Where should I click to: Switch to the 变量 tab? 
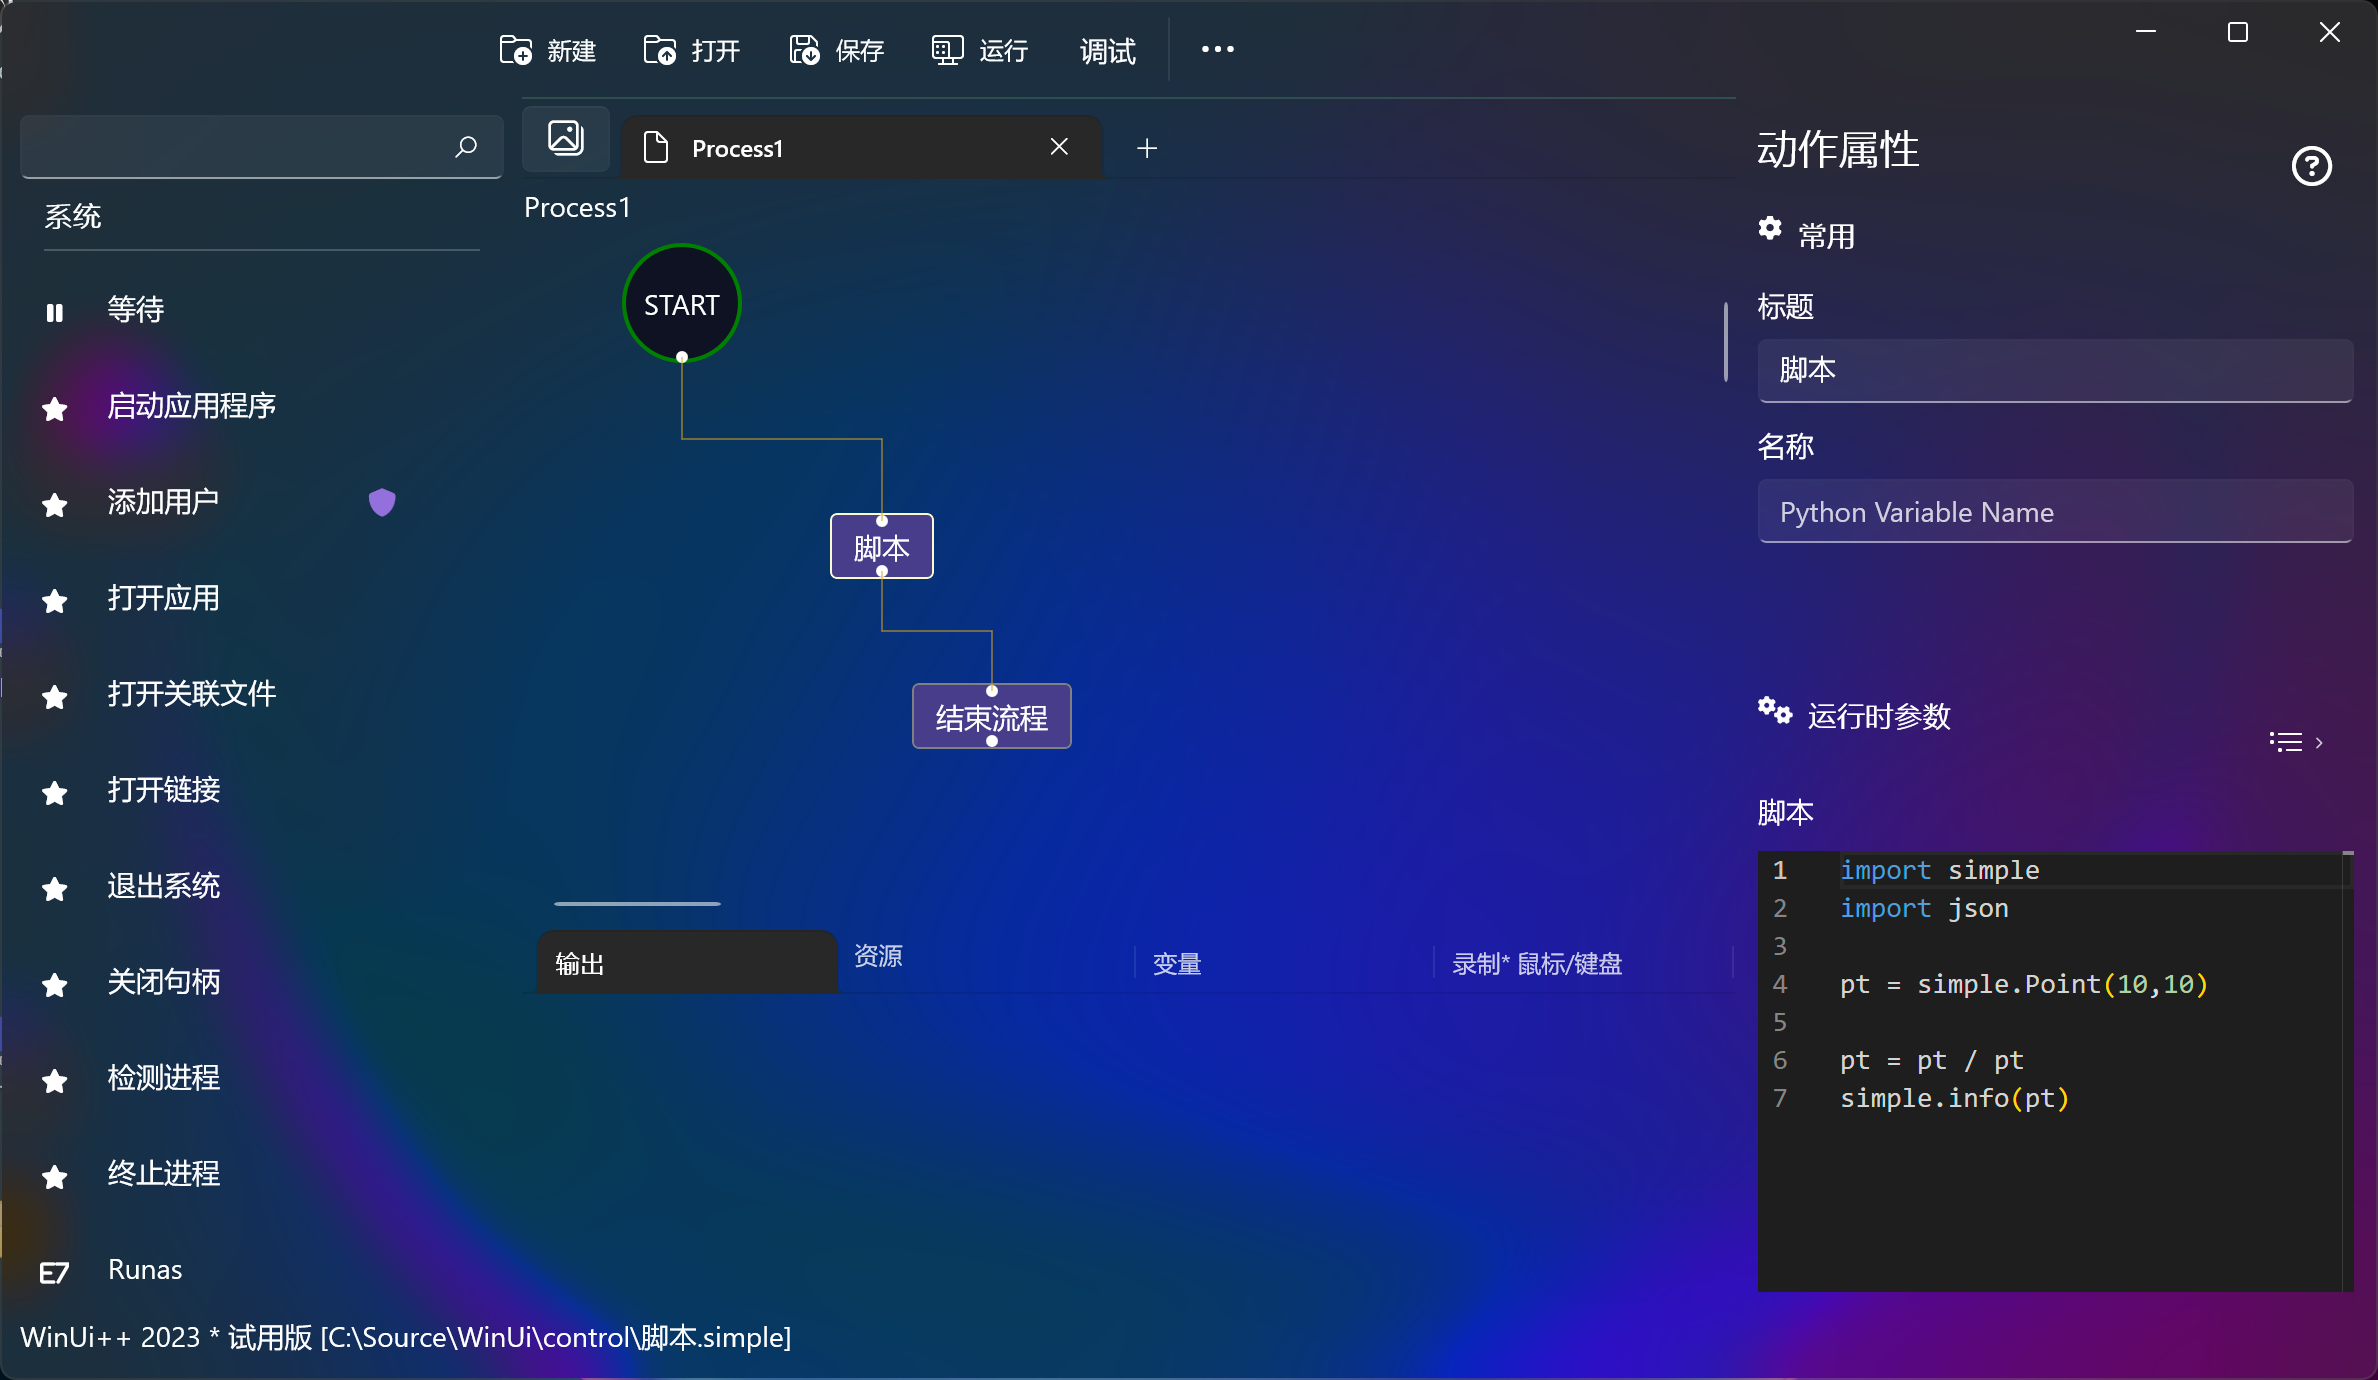tap(1176, 962)
